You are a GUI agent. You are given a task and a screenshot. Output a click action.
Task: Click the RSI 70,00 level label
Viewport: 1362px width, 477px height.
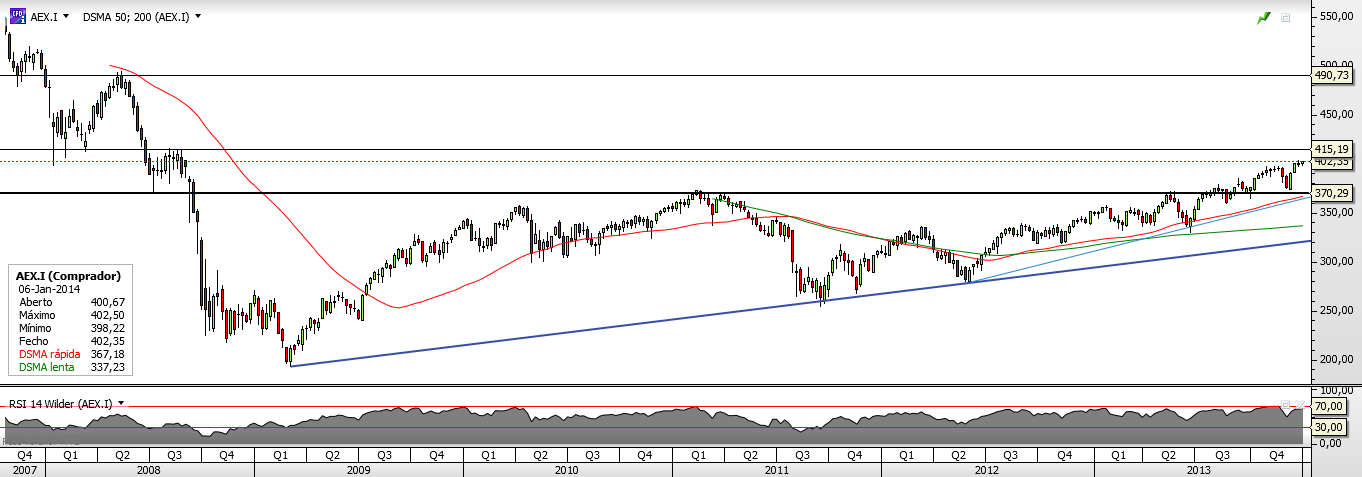click(1329, 407)
